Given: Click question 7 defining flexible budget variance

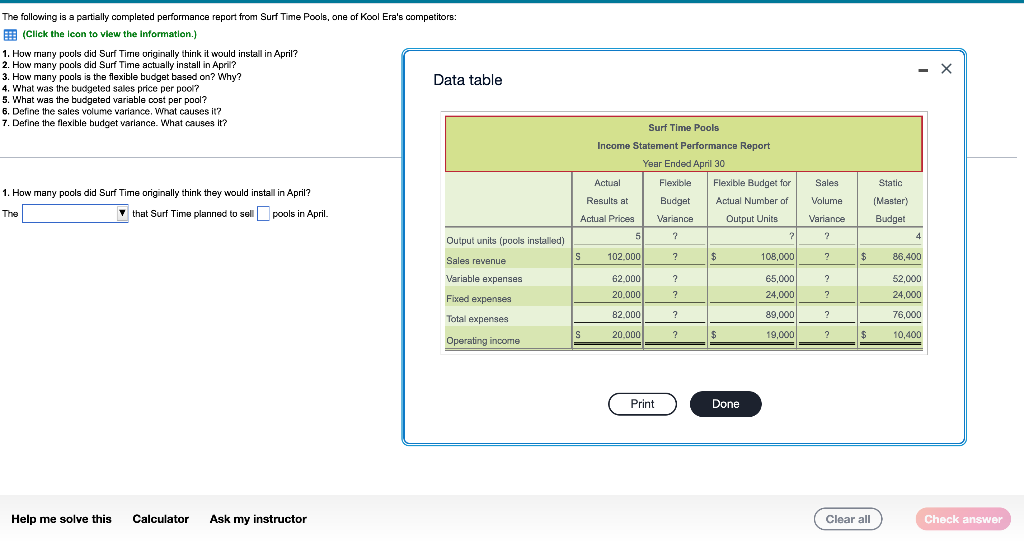Looking at the screenshot, I should click(114, 123).
